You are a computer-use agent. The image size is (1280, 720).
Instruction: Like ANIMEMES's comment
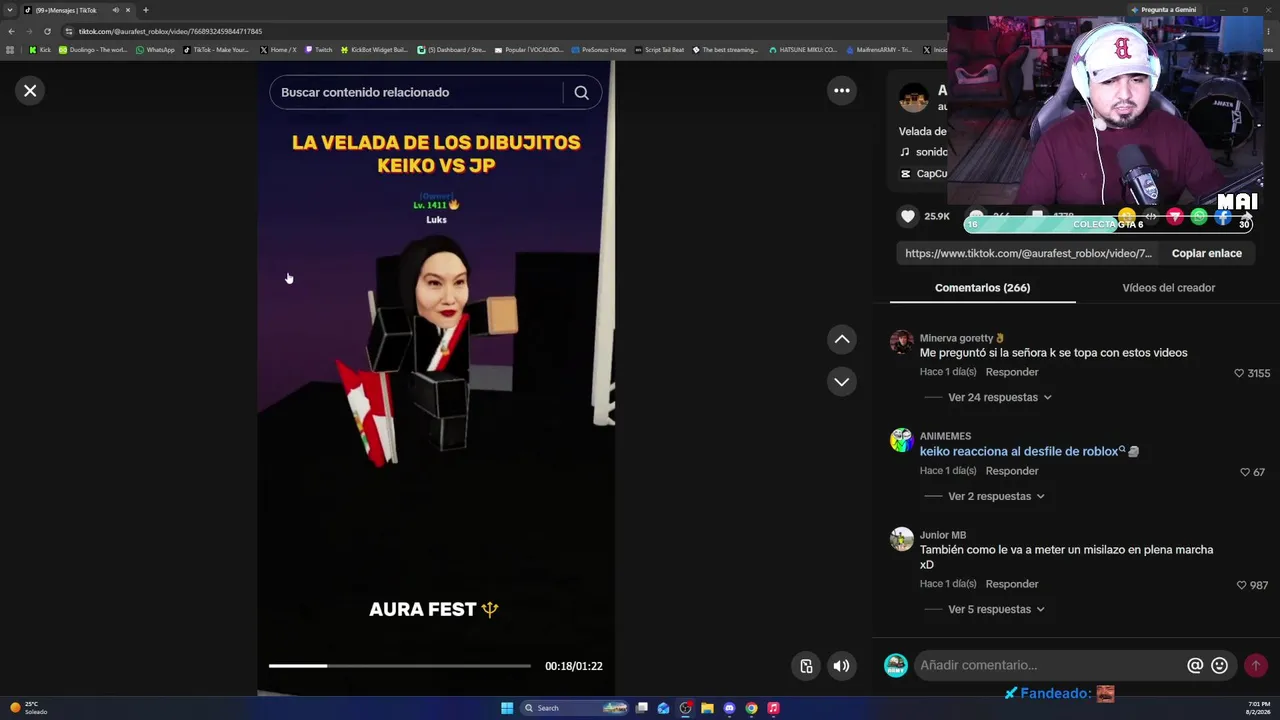pos(1245,472)
